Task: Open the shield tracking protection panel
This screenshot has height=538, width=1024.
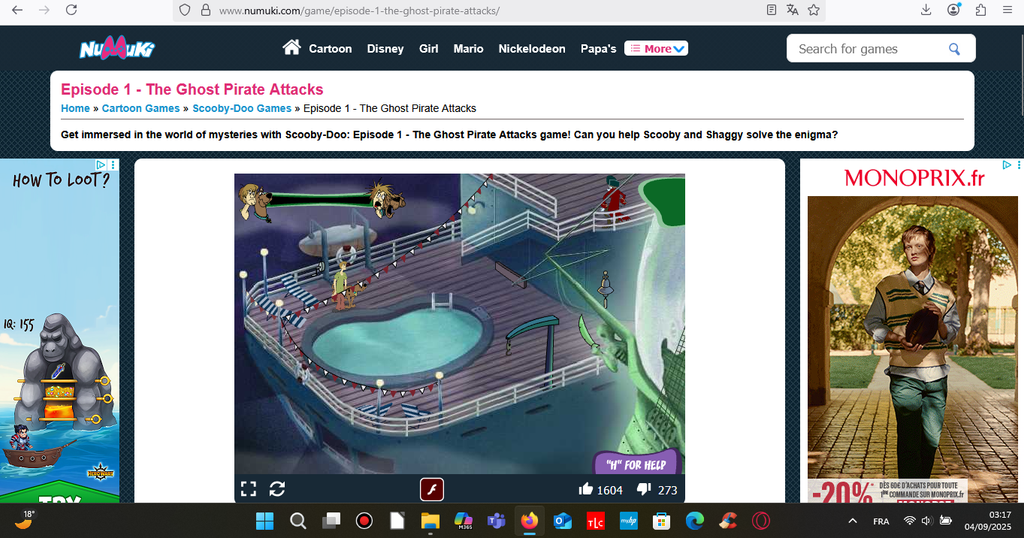Action: 185,10
